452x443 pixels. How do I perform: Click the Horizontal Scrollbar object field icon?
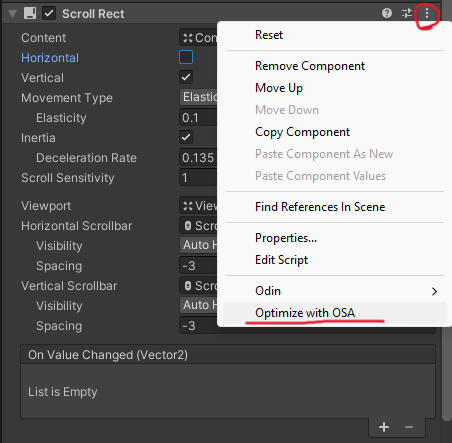coord(188,226)
